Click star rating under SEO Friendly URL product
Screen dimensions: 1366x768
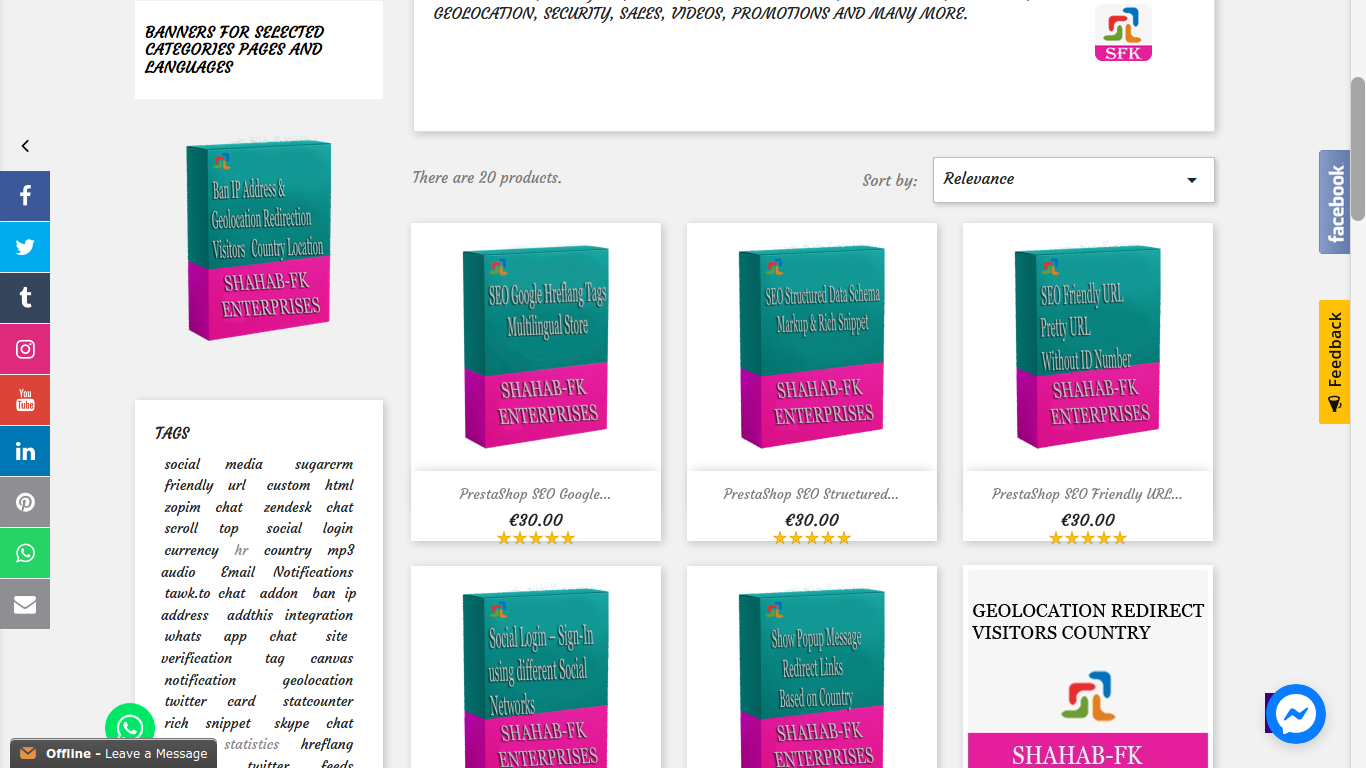pyautogui.click(x=1088, y=538)
